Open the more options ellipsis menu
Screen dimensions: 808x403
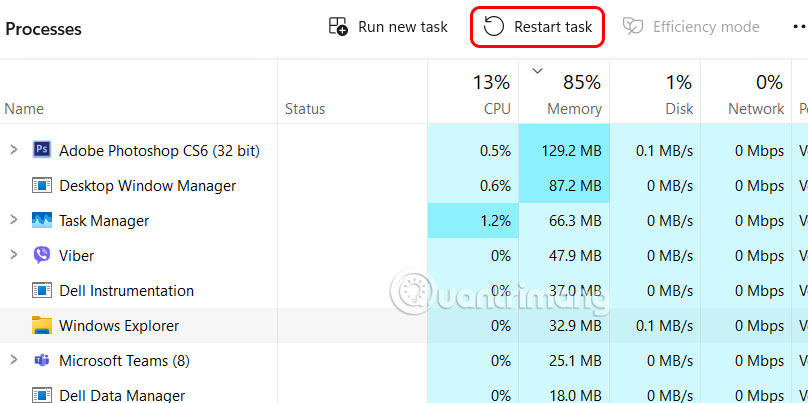(x=800, y=27)
